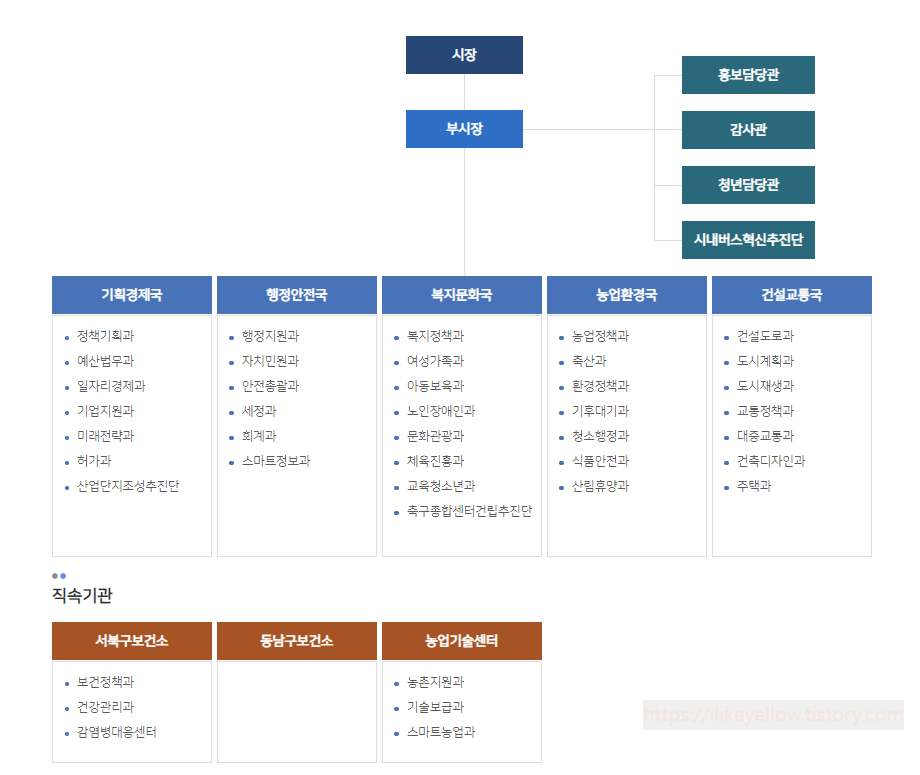
Task: Click the 기획경제국 header
Action: pos(132,295)
